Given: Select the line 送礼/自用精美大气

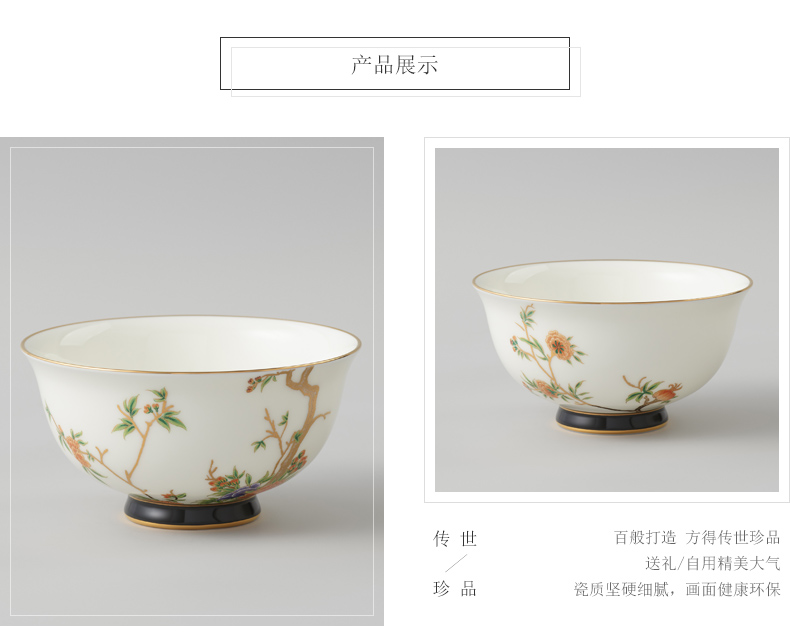Looking at the screenshot, I should 712,563.
